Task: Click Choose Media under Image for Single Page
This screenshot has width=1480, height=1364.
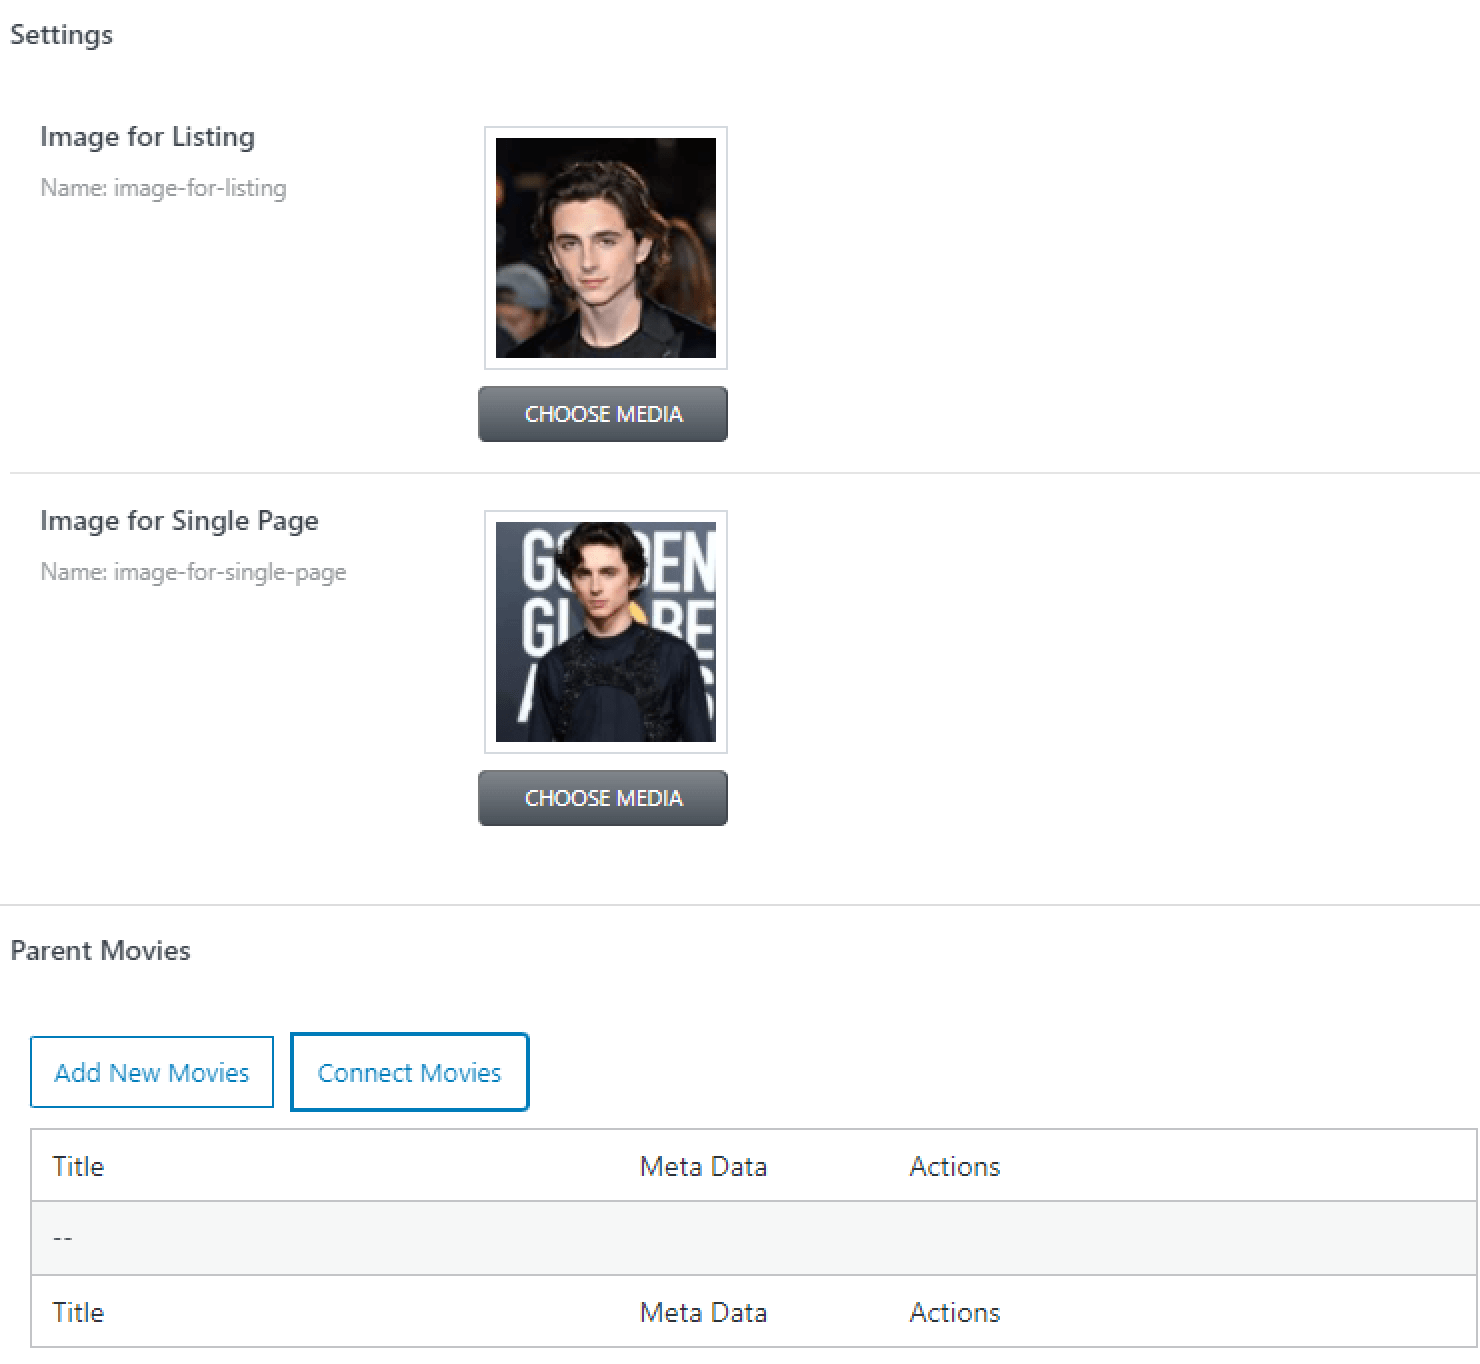Action: pyautogui.click(x=603, y=798)
